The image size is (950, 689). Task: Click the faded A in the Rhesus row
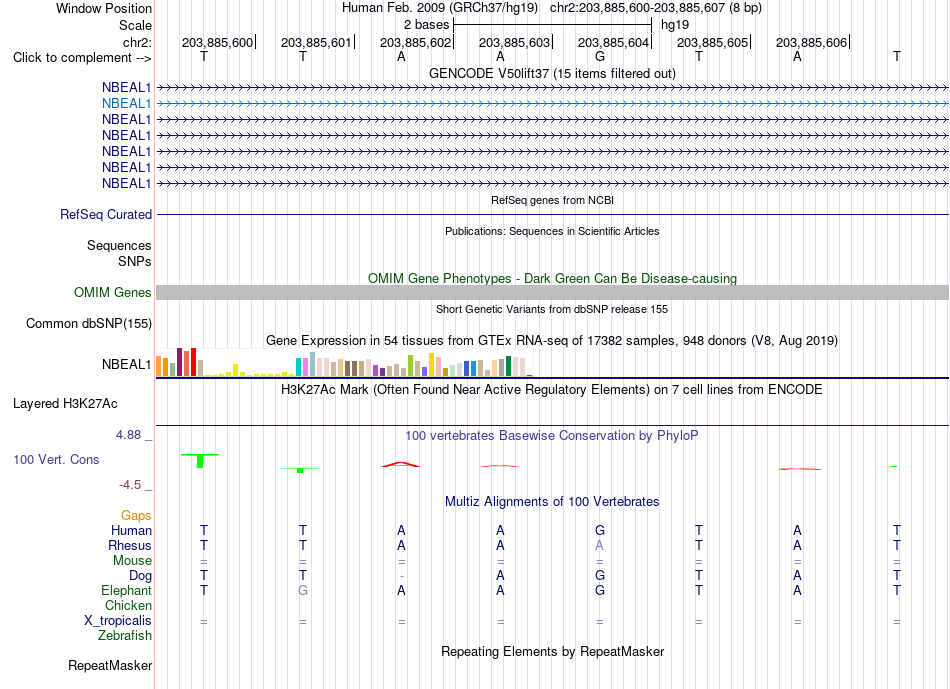(599, 545)
